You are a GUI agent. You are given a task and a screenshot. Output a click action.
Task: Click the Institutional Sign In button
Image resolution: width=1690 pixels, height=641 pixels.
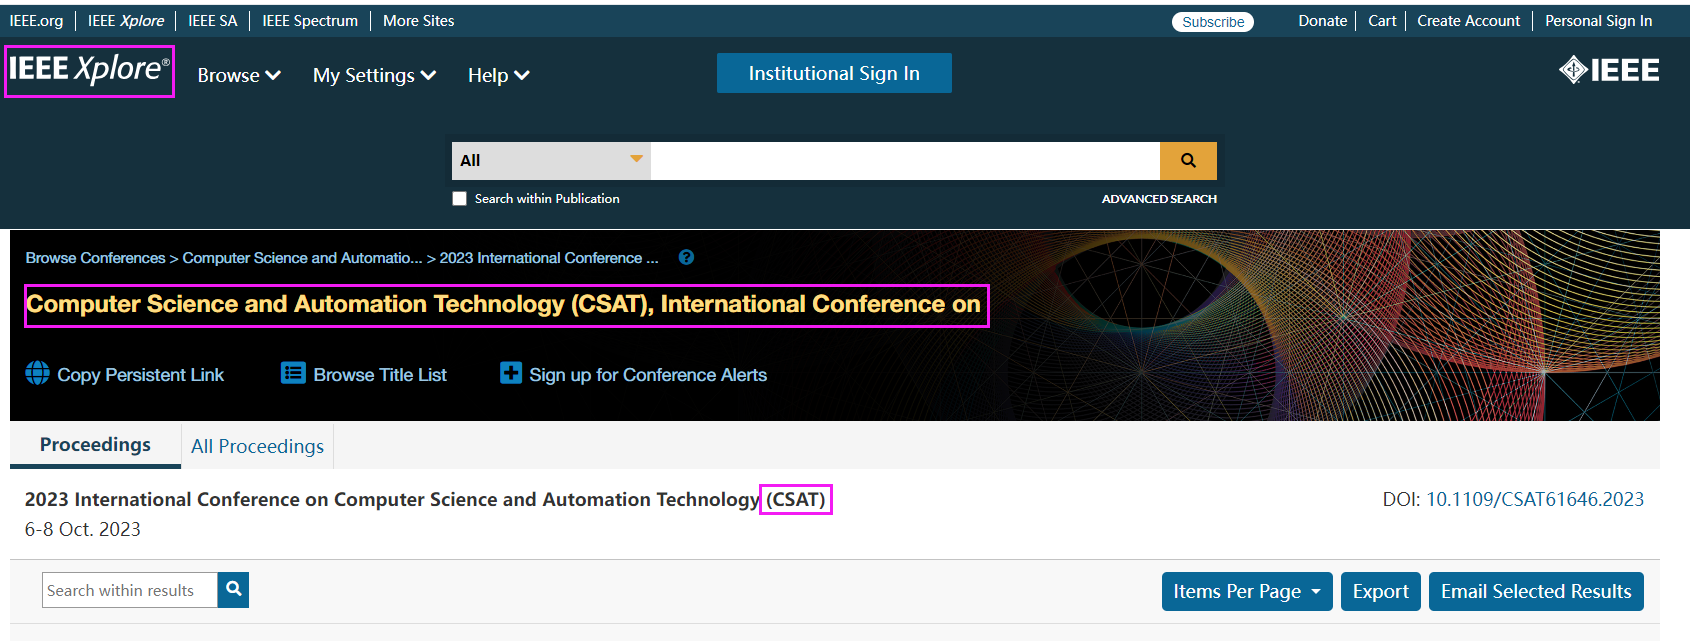[834, 73]
